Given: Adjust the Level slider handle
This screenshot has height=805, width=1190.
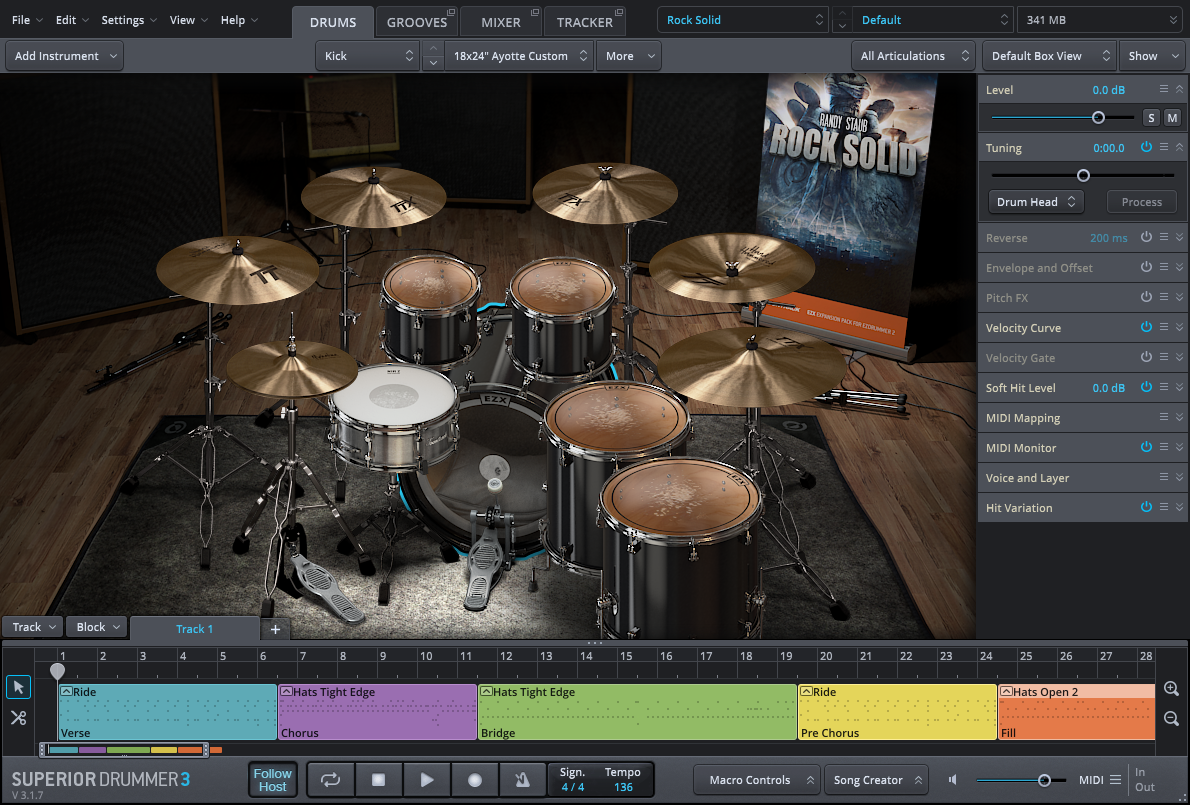Looking at the screenshot, I should 1098,118.
